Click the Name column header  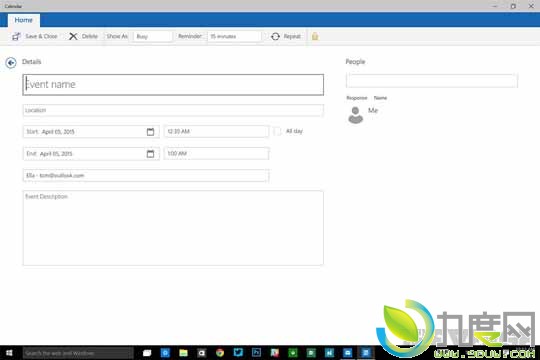click(381, 98)
